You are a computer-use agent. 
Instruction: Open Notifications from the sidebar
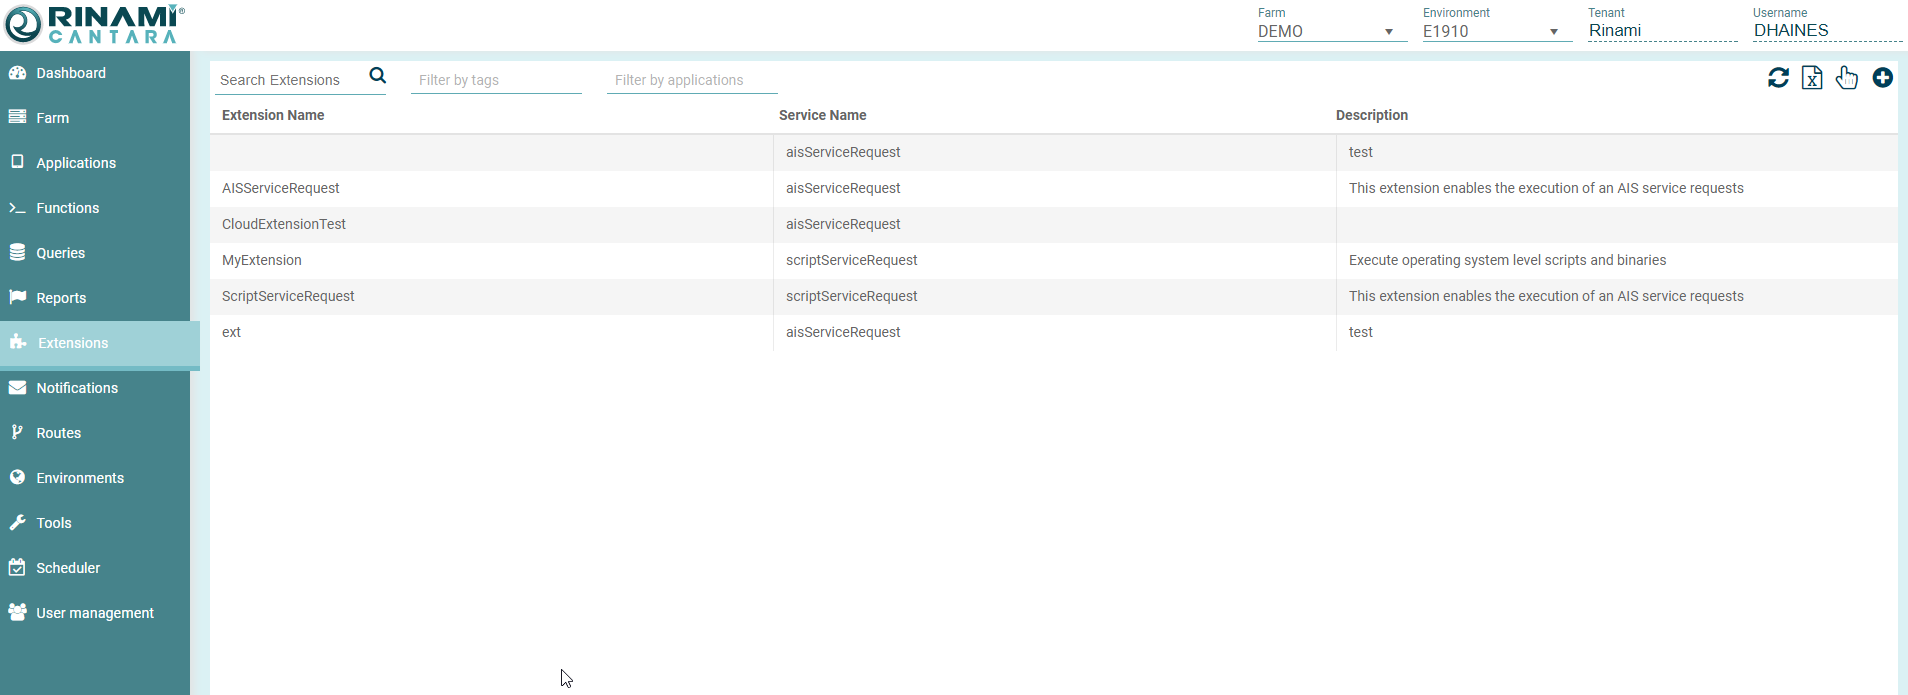[x=77, y=388]
